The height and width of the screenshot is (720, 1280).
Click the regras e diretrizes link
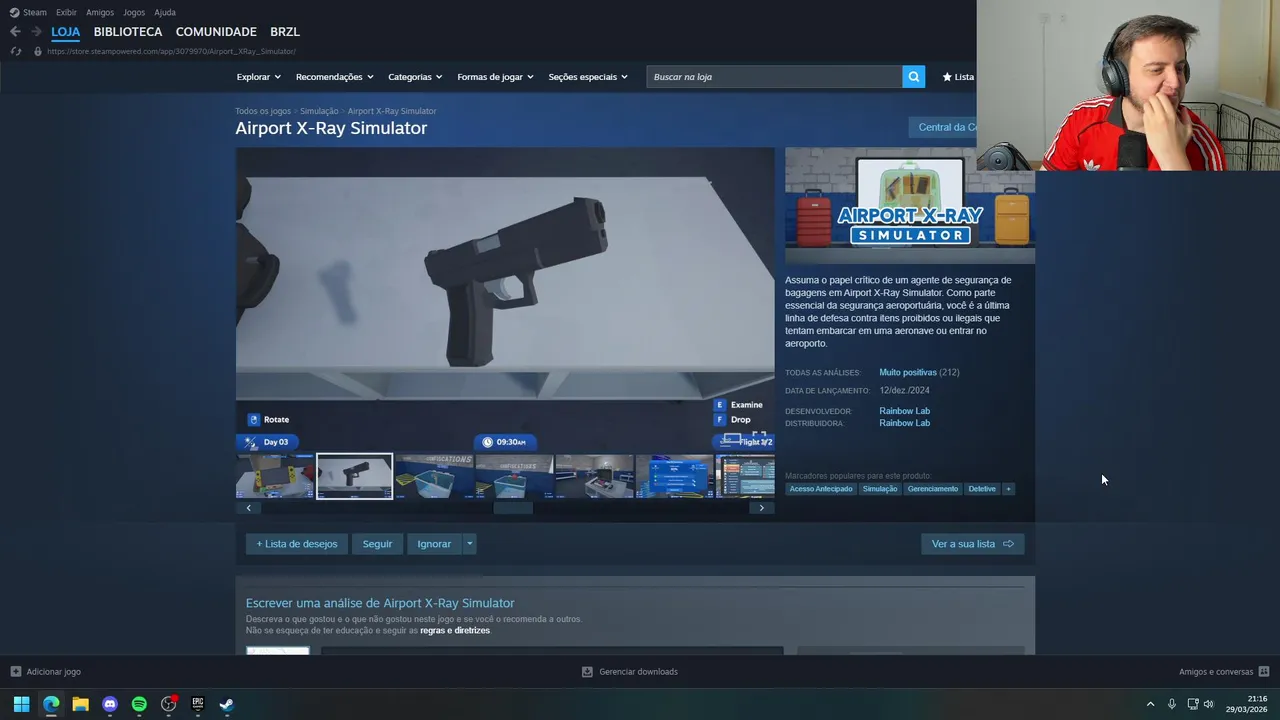[455, 631]
